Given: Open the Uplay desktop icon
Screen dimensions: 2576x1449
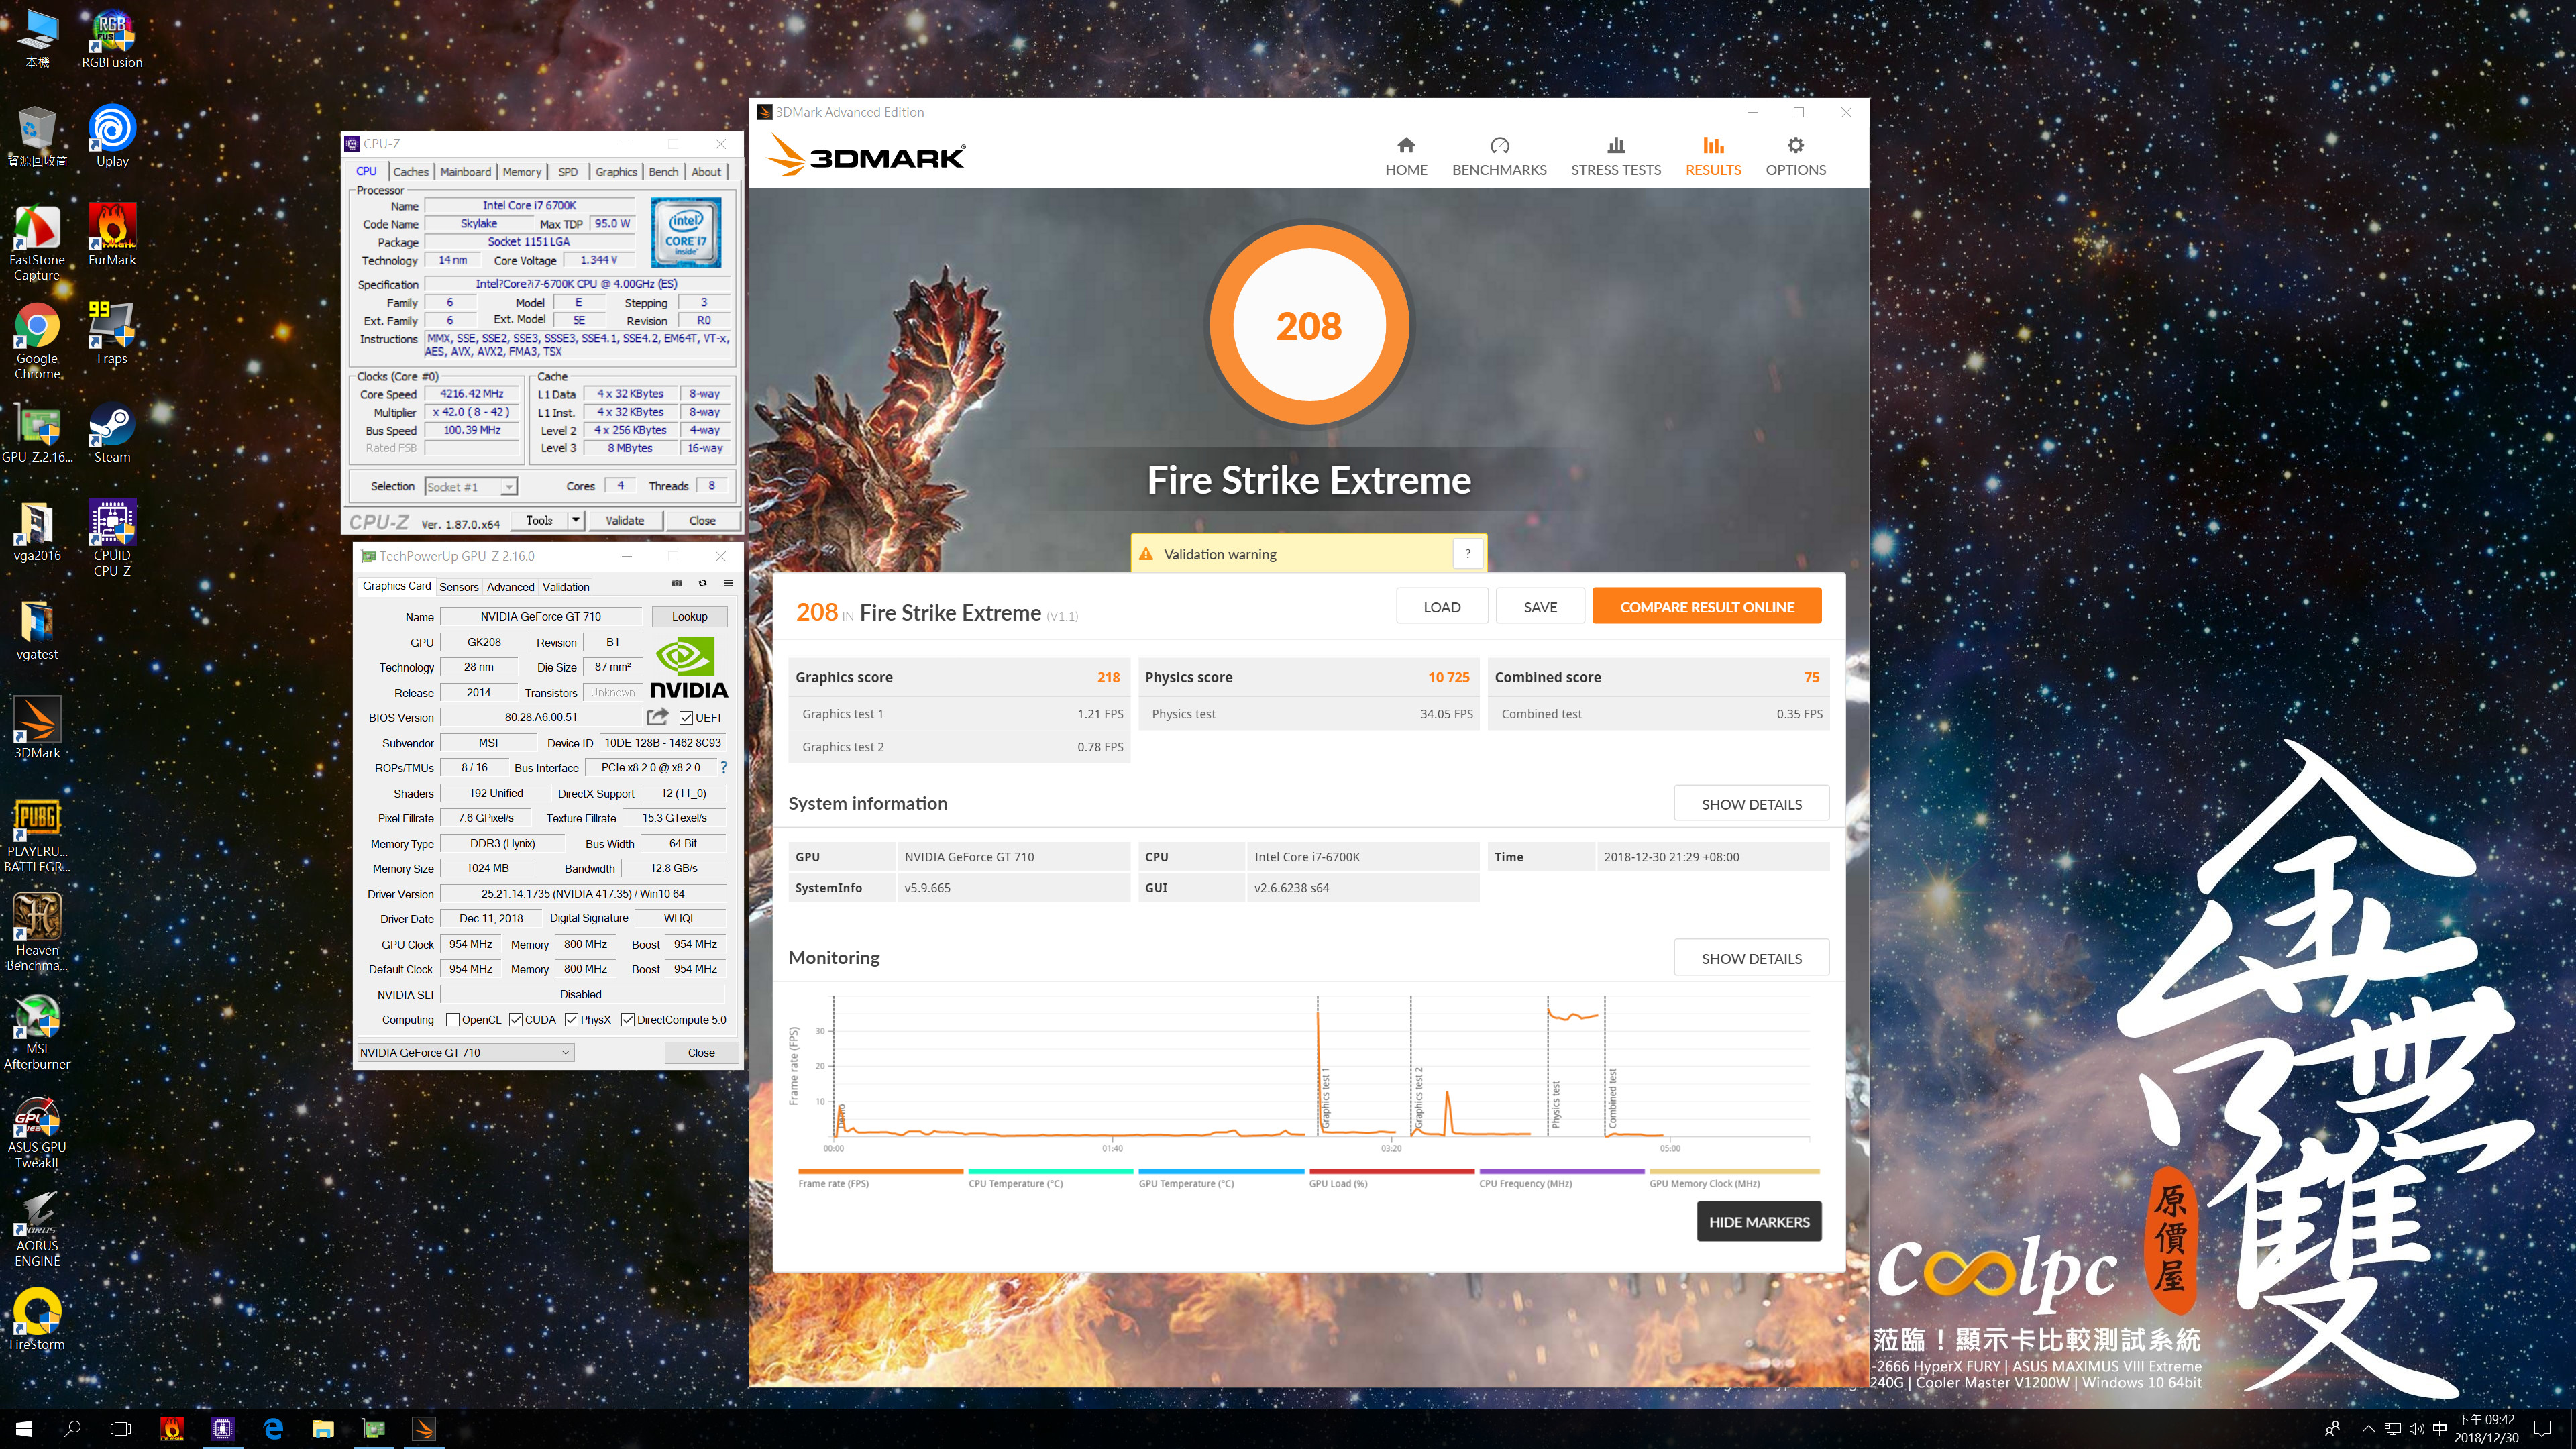Looking at the screenshot, I should click(x=112, y=136).
